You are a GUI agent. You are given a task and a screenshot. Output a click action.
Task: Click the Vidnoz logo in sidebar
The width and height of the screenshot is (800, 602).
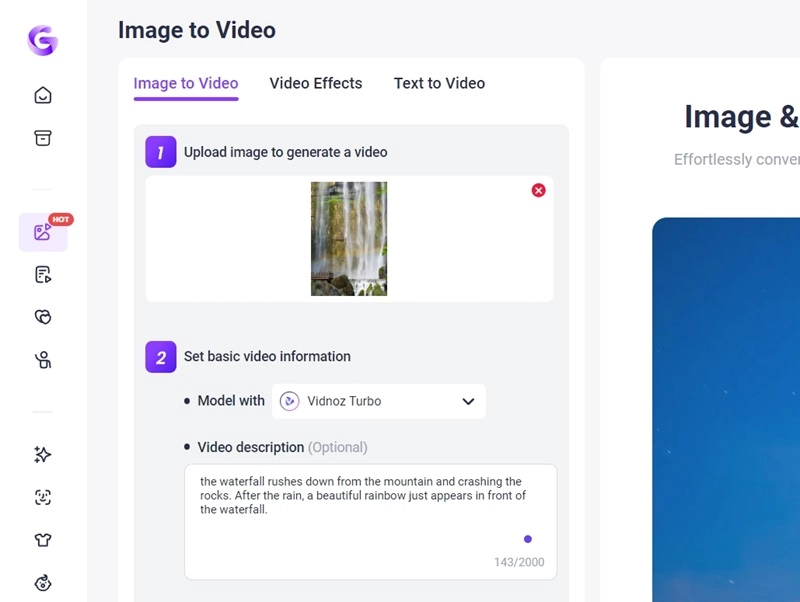[x=43, y=40]
